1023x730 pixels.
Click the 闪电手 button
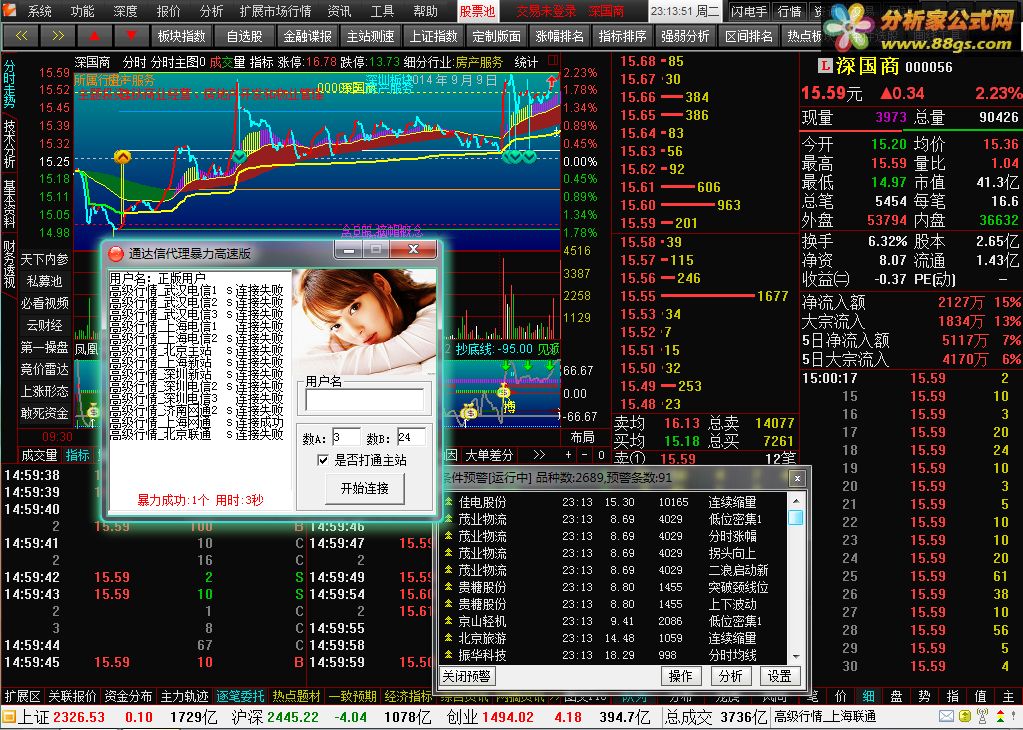tap(748, 11)
